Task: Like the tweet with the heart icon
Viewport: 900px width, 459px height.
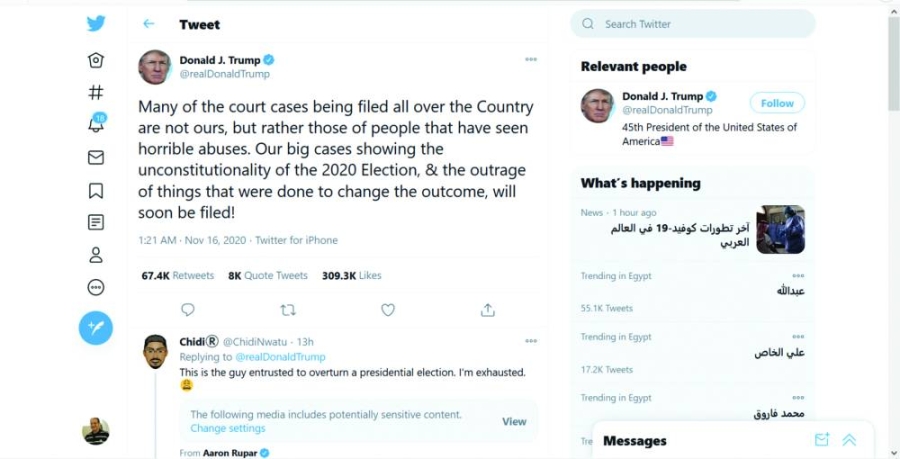Action: click(388, 310)
